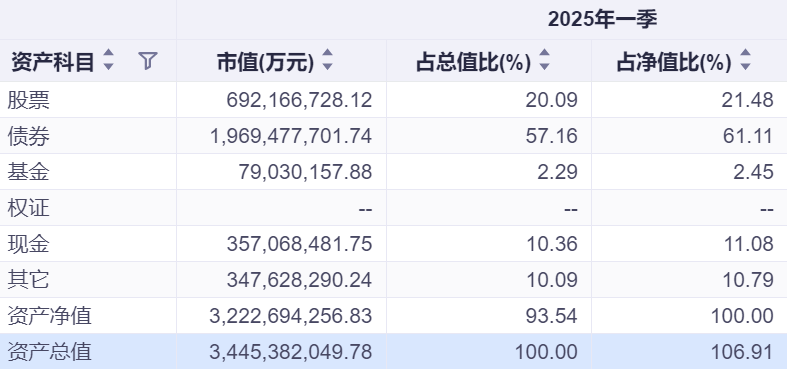787x369 pixels.
Task: Click net asset value 3,222,694,256.83
Action: point(291,316)
